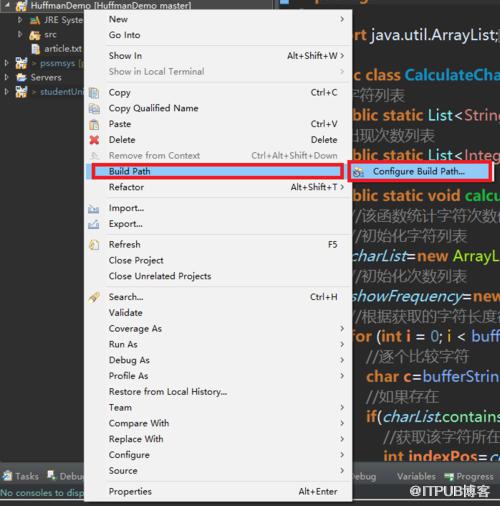
Task: Switch to the Variables tab
Action: tap(416, 476)
